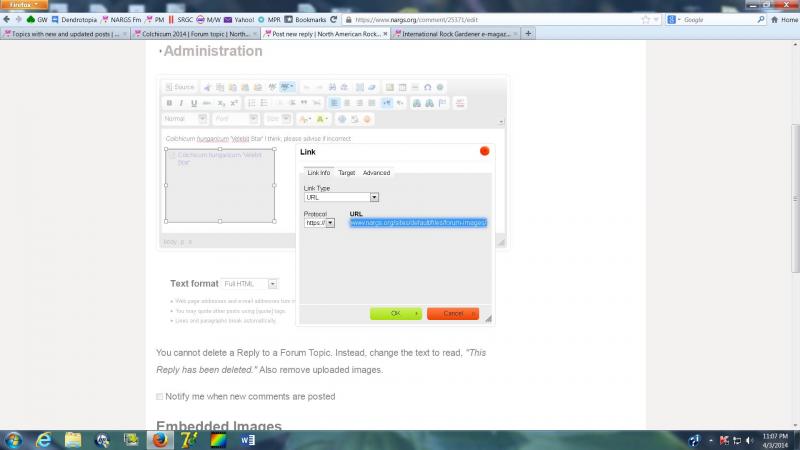The height and width of the screenshot is (450, 800).
Task: Click the Firefox icon in the taskbar
Action: coord(158,439)
